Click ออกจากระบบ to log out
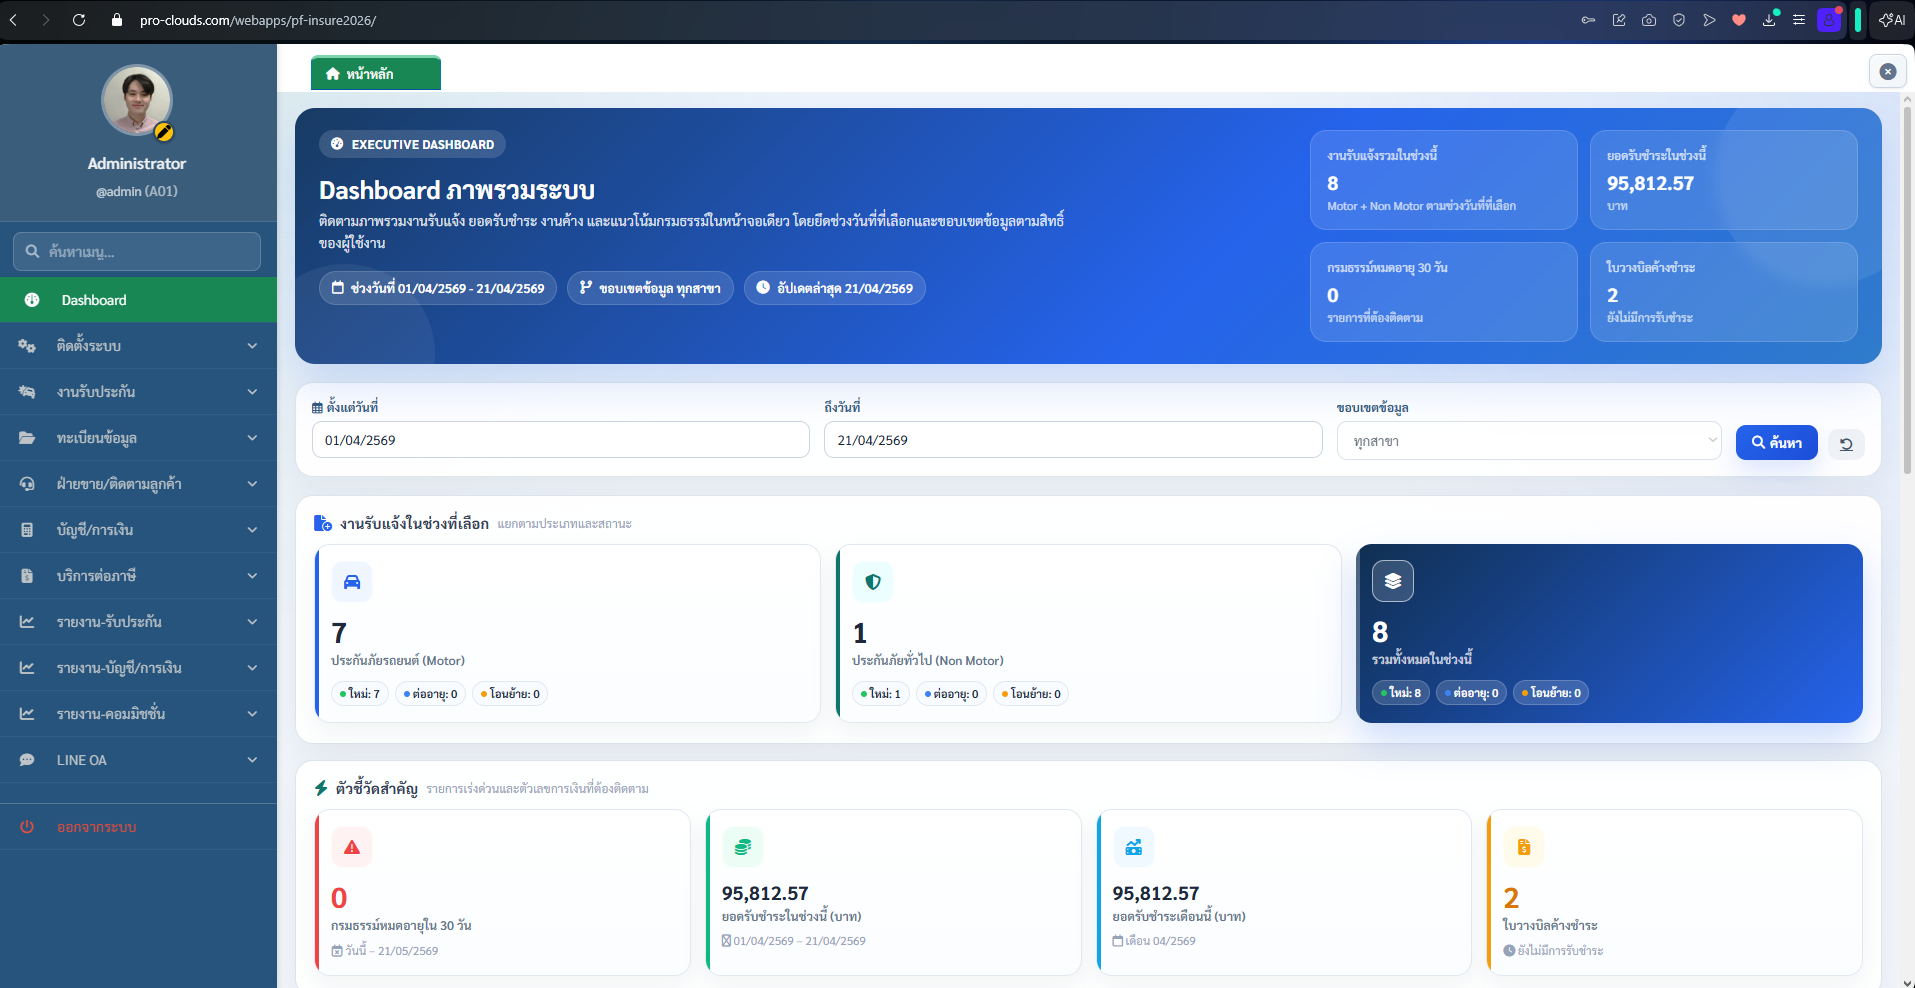This screenshot has width=1915, height=988. (x=96, y=827)
